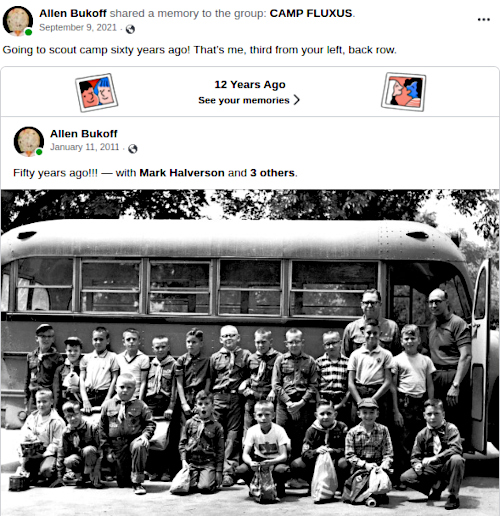
Task: Click the globe privacy icon beside September 9, 2021
Action: [130, 29]
